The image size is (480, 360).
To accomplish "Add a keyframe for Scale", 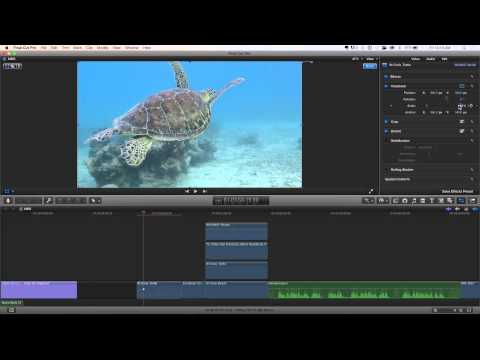I will click(x=471, y=106).
